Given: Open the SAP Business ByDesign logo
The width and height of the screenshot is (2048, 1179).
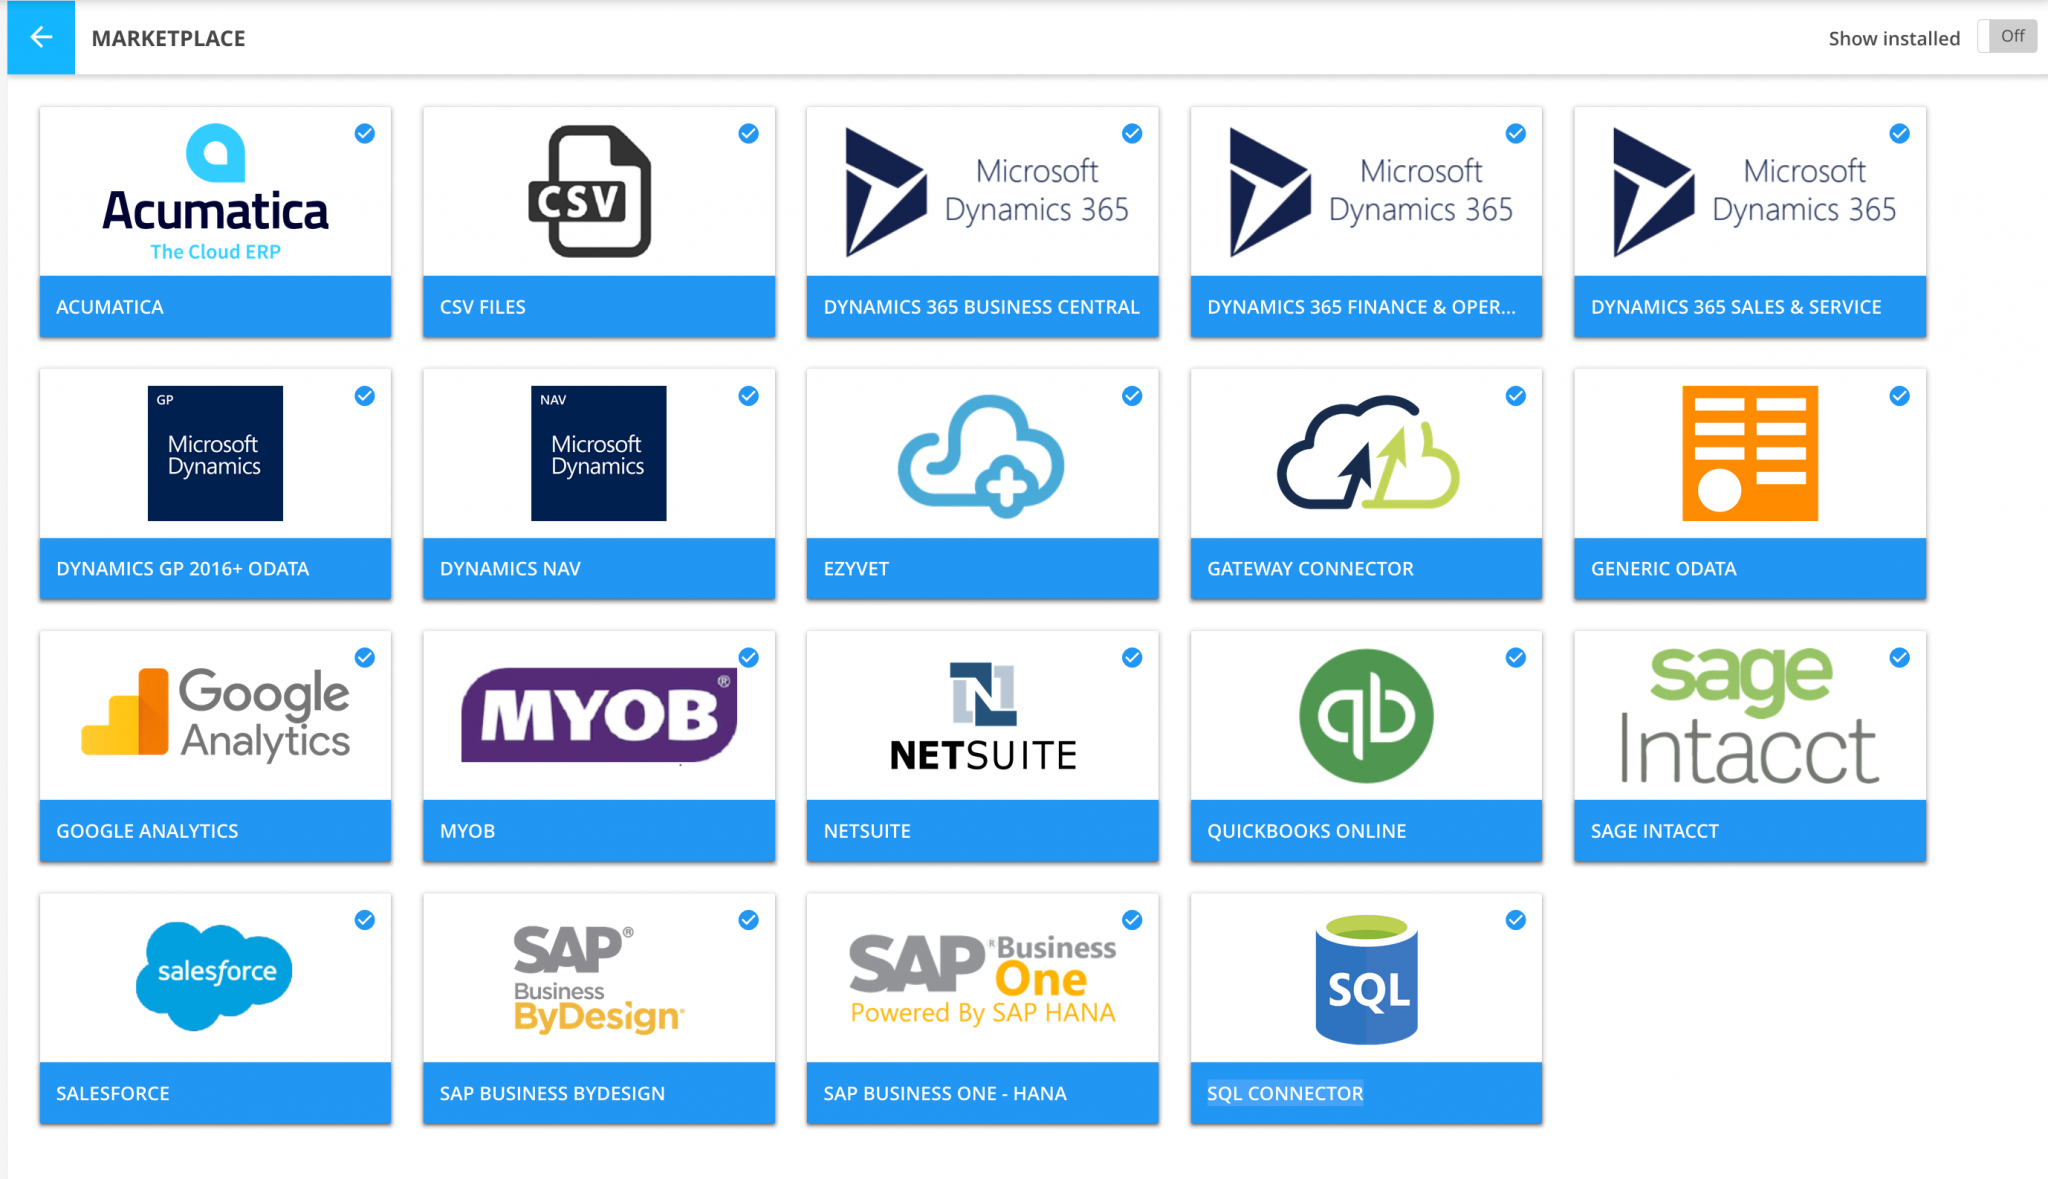Looking at the screenshot, I should point(598,979).
